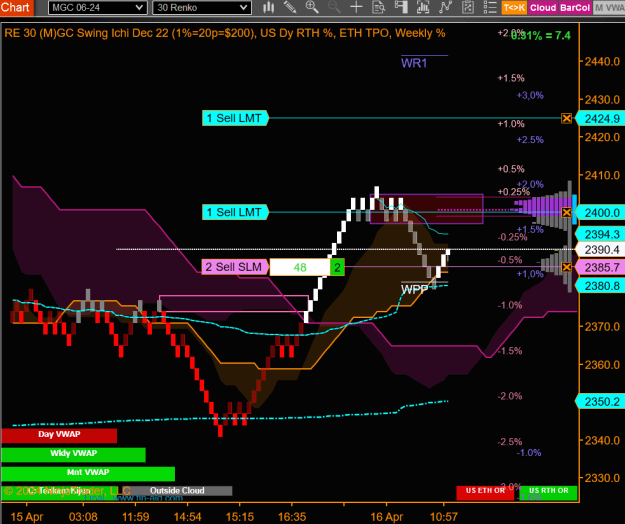Select the crosshair cursor tool
Screen dimensions: 625x524
[356, 7]
